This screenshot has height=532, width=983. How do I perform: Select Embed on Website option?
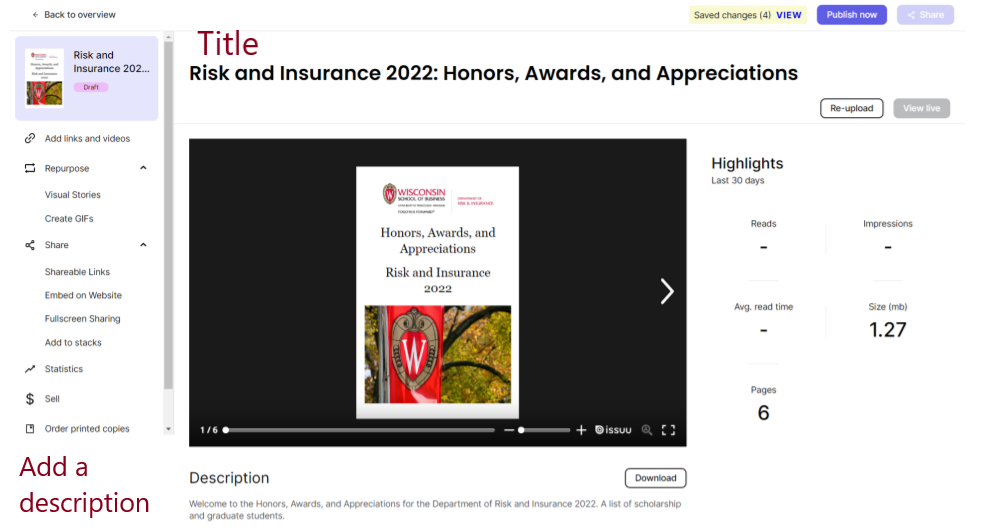click(83, 295)
